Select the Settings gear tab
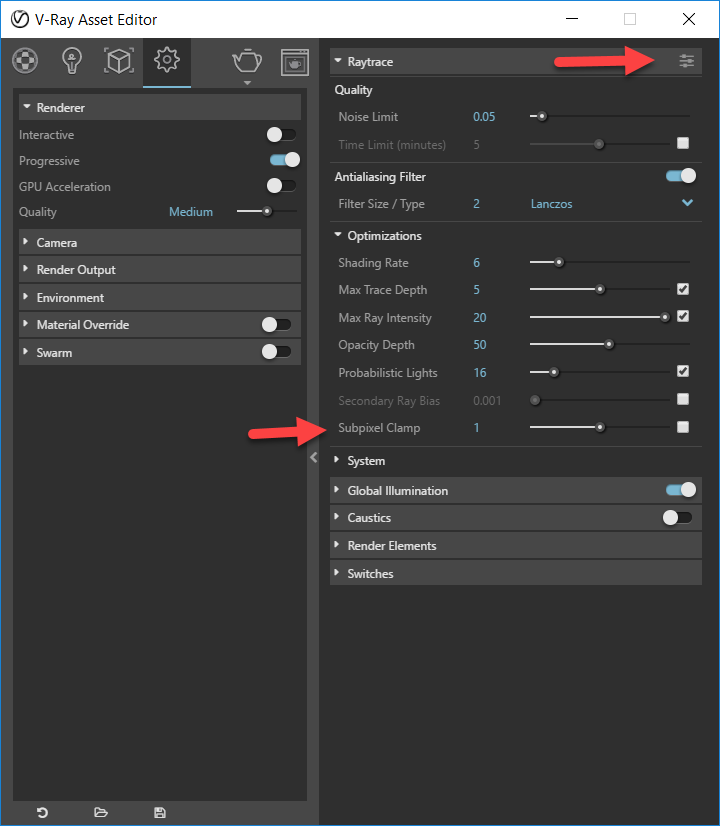720x826 pixels. point(166,61)
